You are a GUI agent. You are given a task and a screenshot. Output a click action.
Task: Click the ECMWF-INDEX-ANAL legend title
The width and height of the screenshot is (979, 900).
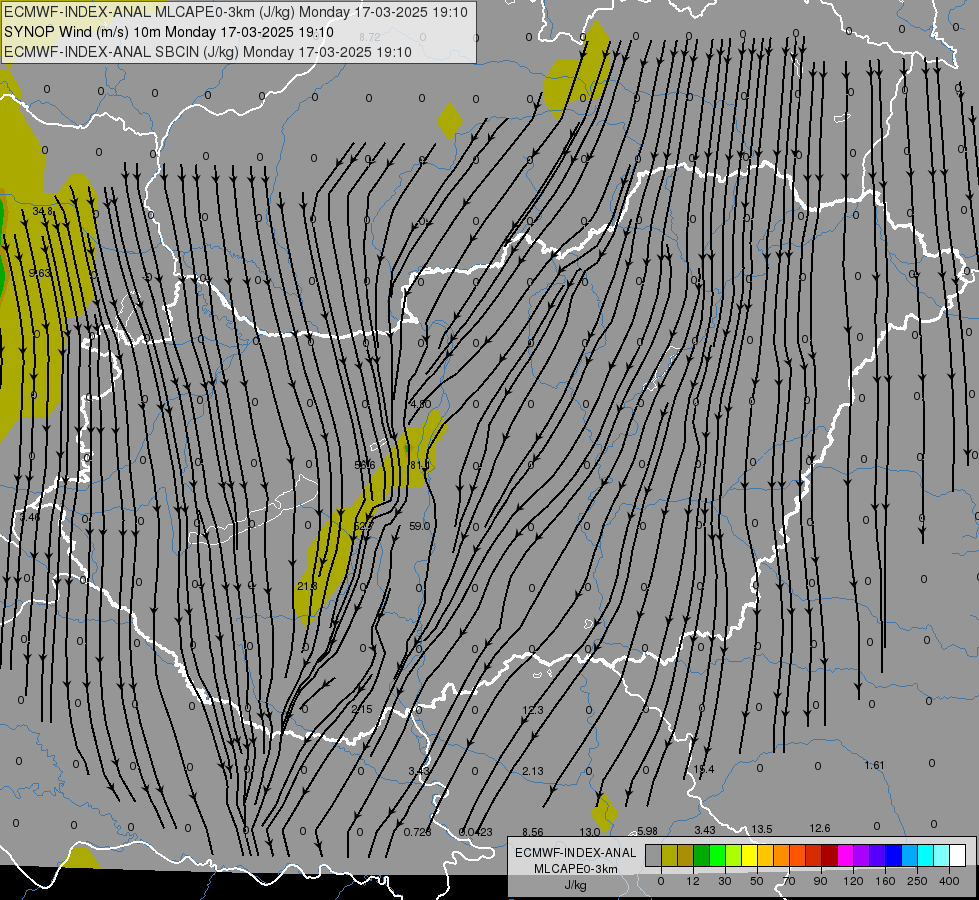(576, 853)
